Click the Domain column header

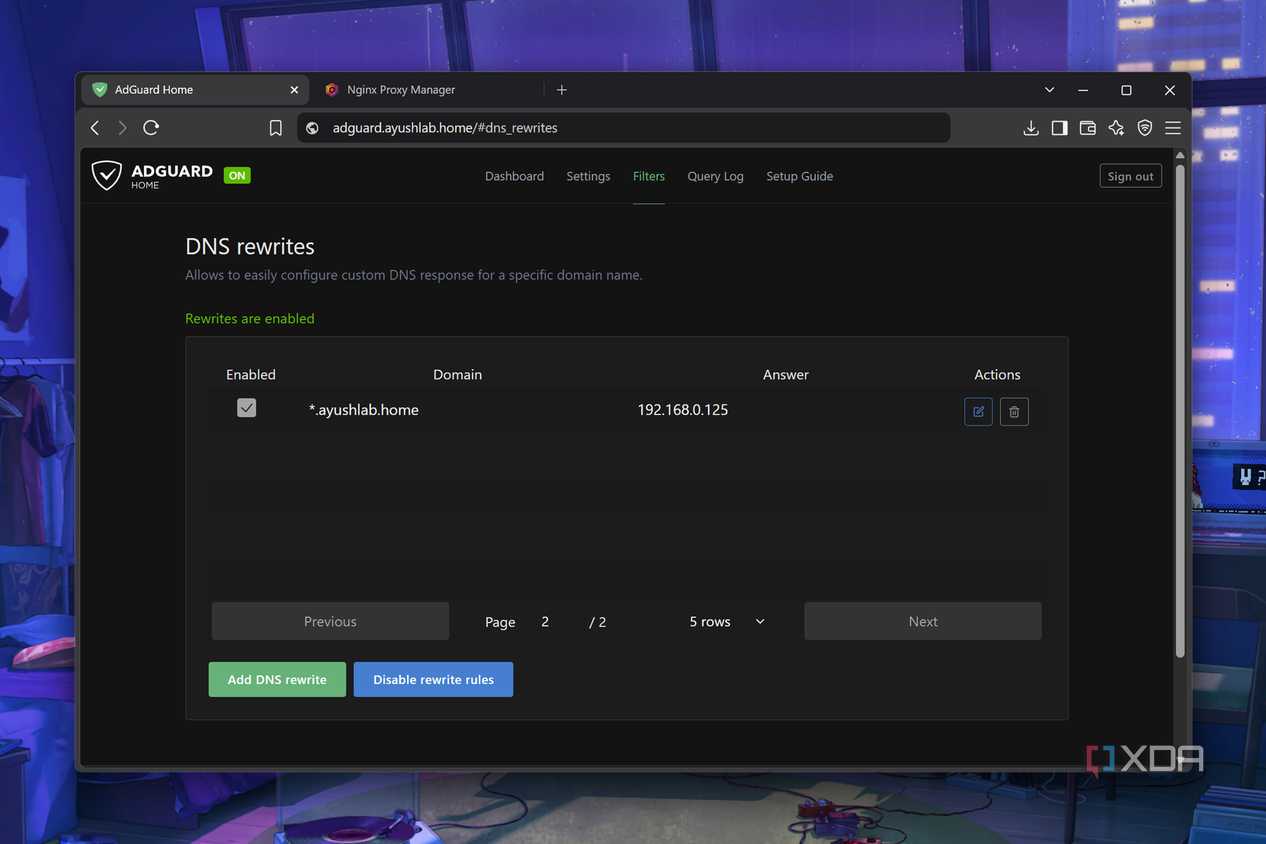click(457, 375)
